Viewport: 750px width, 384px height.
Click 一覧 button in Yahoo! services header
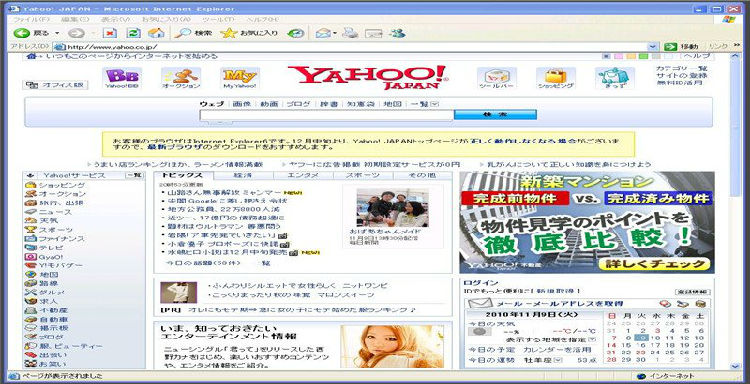[x=134, y=176]
